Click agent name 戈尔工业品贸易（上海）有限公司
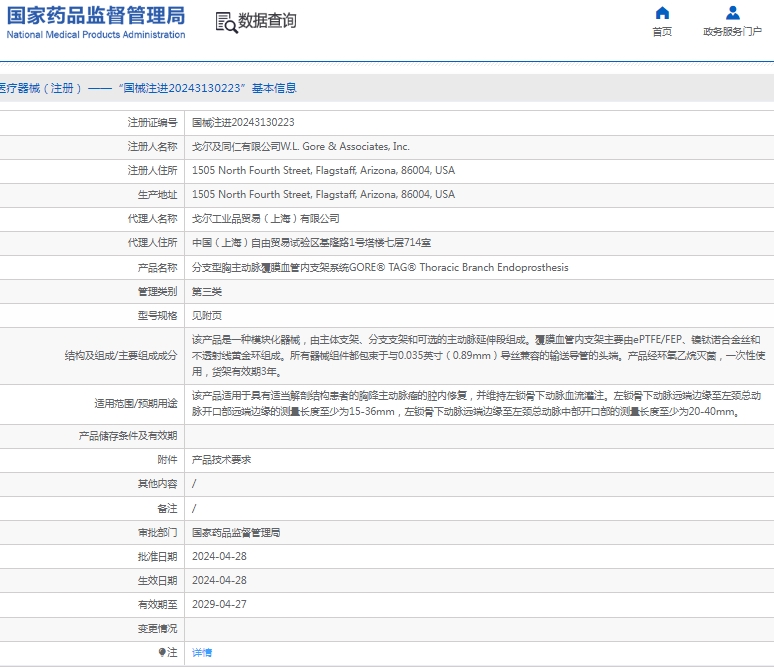774x667 pixels. click(x=266, y=219)
